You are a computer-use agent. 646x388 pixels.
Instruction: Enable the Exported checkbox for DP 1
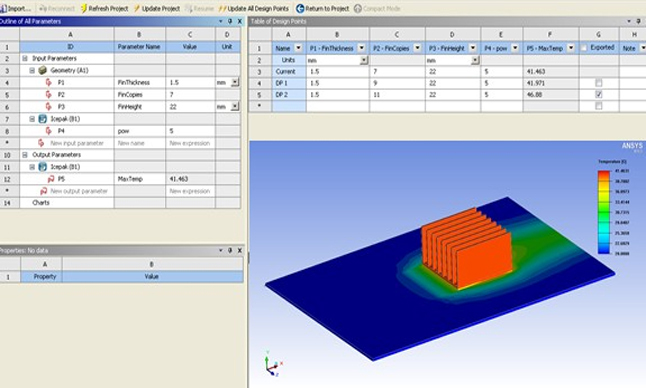599,83
